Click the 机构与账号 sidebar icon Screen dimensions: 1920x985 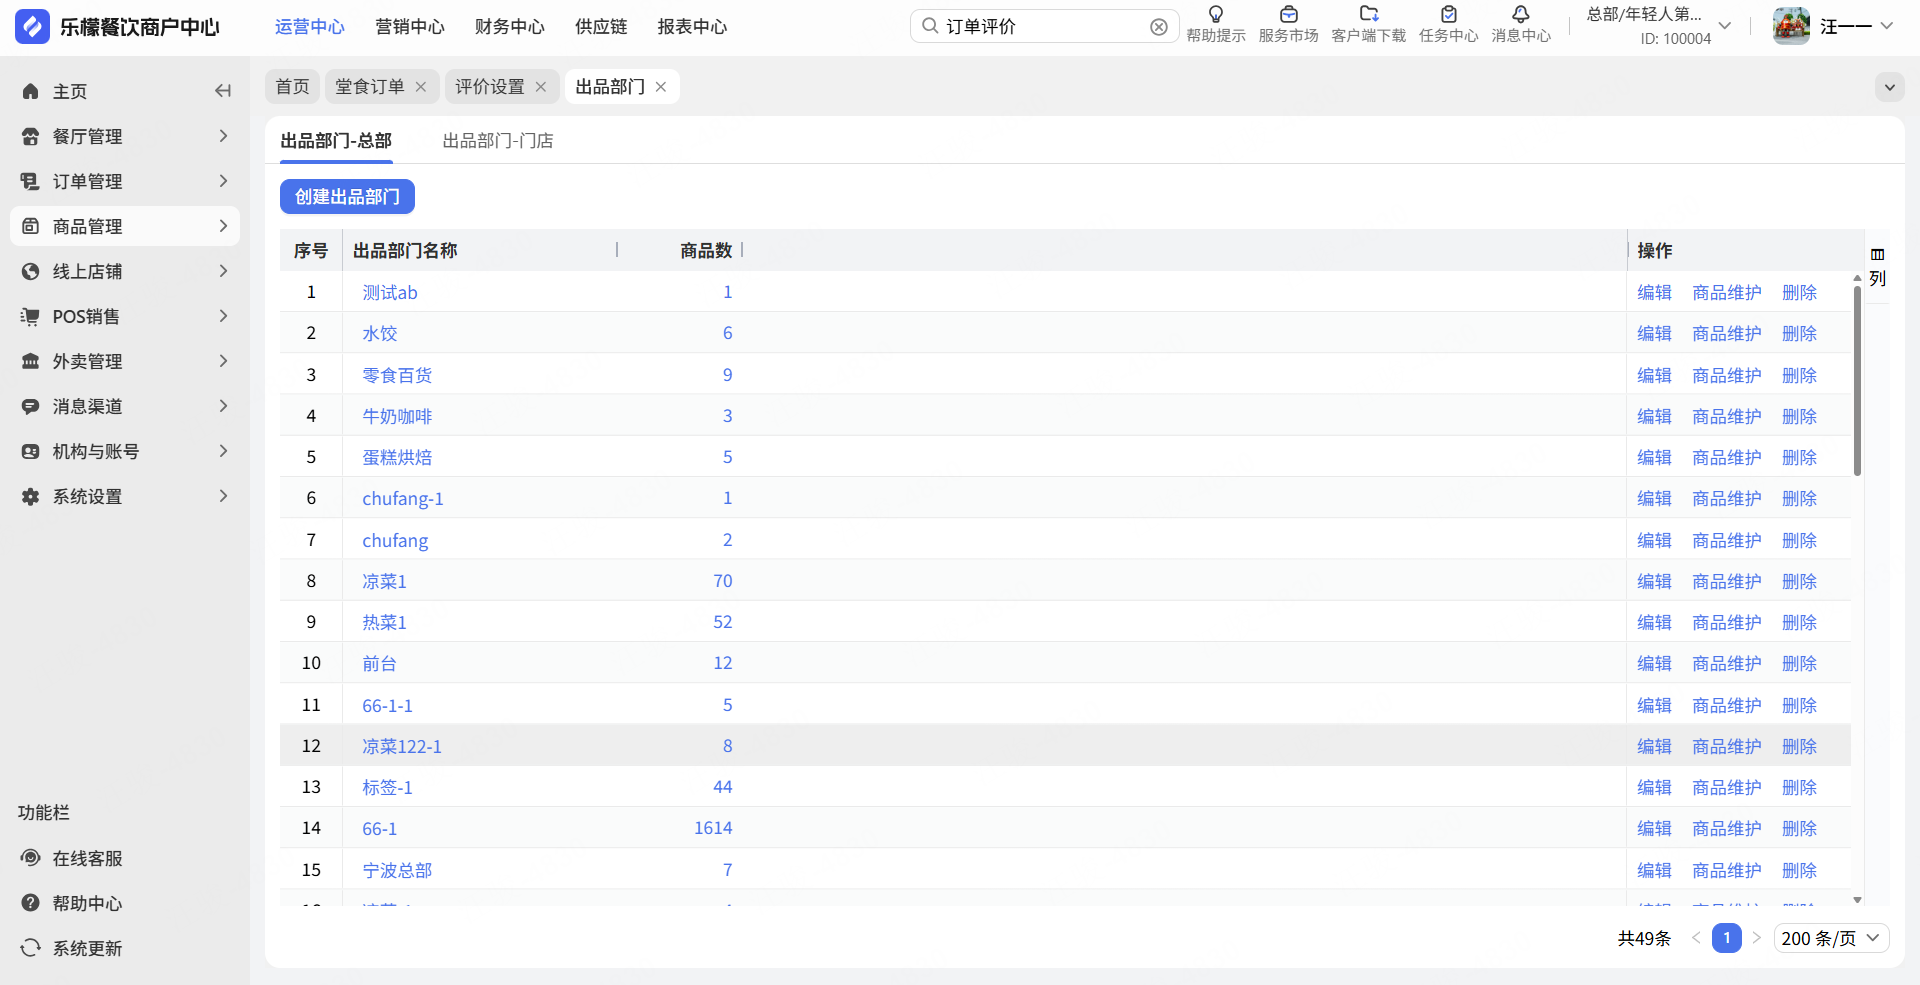click(x=31, y=451)
